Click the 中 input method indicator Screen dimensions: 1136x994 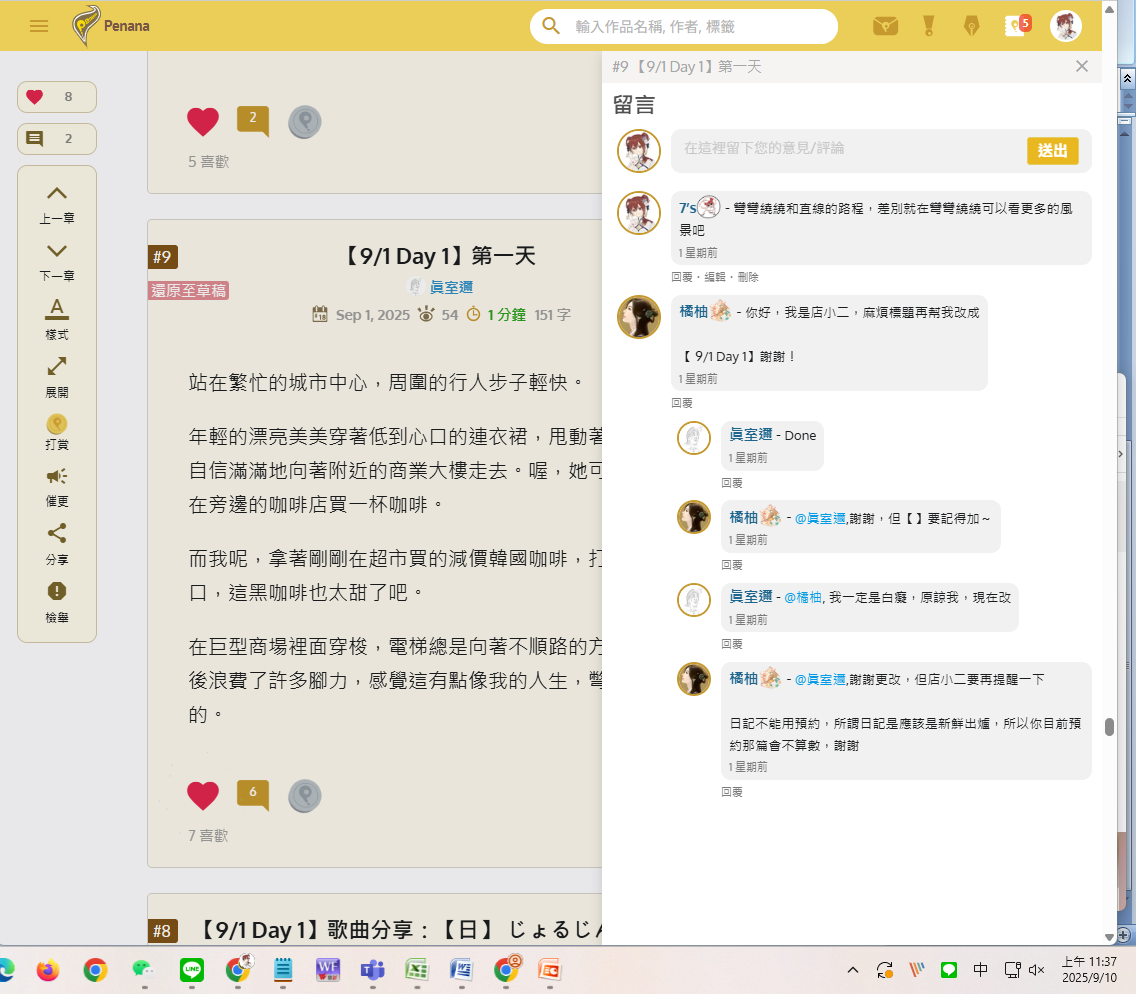click(980, 969)
